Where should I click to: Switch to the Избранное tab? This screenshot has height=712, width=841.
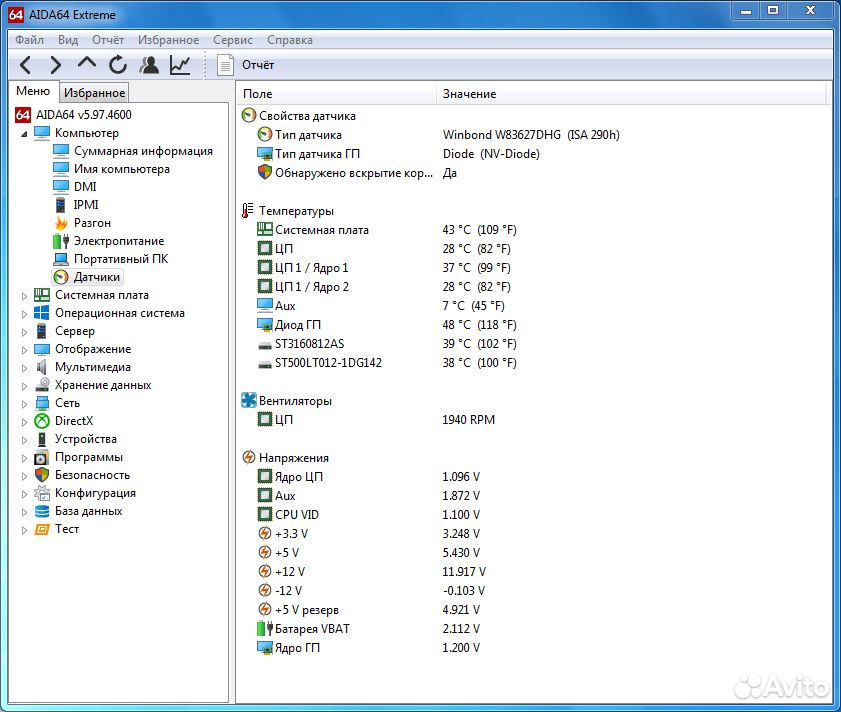click(94, 93)
